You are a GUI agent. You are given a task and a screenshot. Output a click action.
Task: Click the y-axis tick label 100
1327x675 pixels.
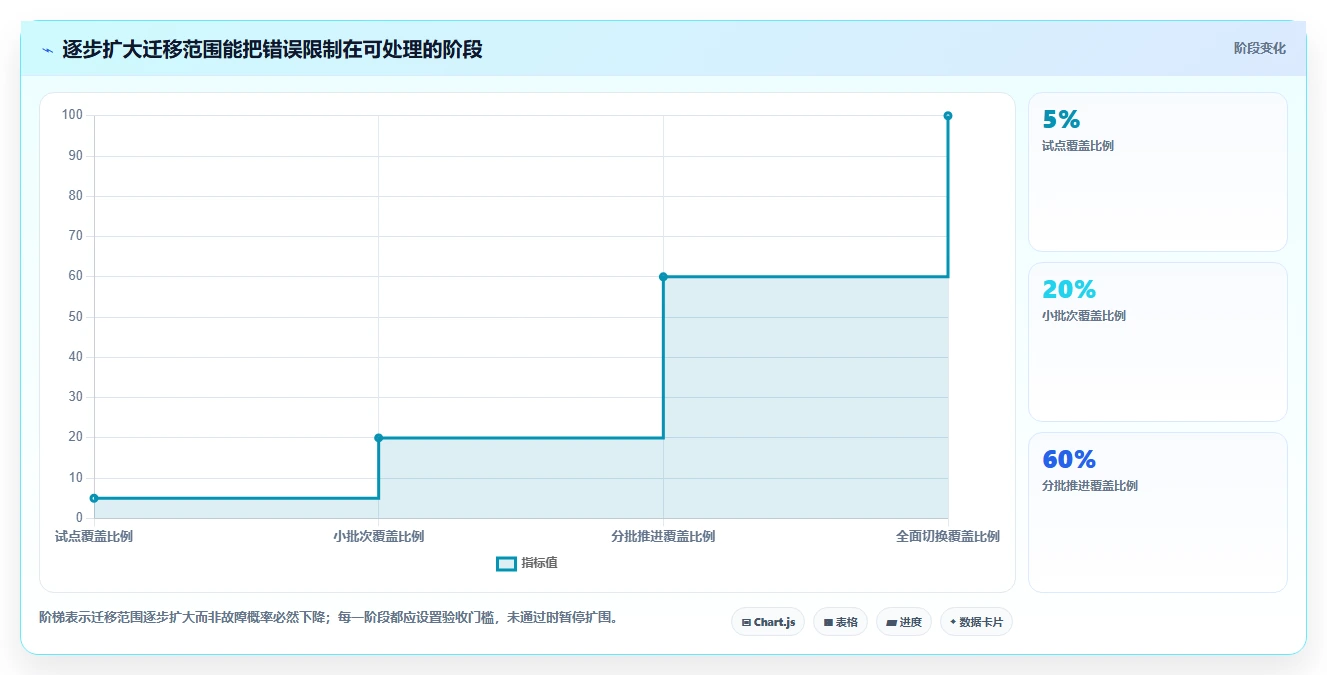(x=72, y=115)
